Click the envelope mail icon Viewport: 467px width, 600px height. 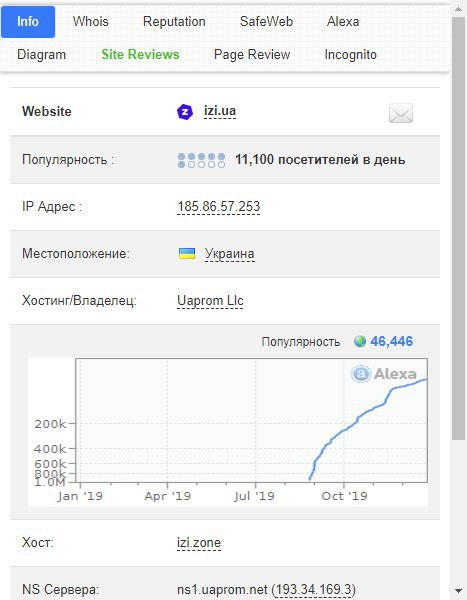coord(401,113)
